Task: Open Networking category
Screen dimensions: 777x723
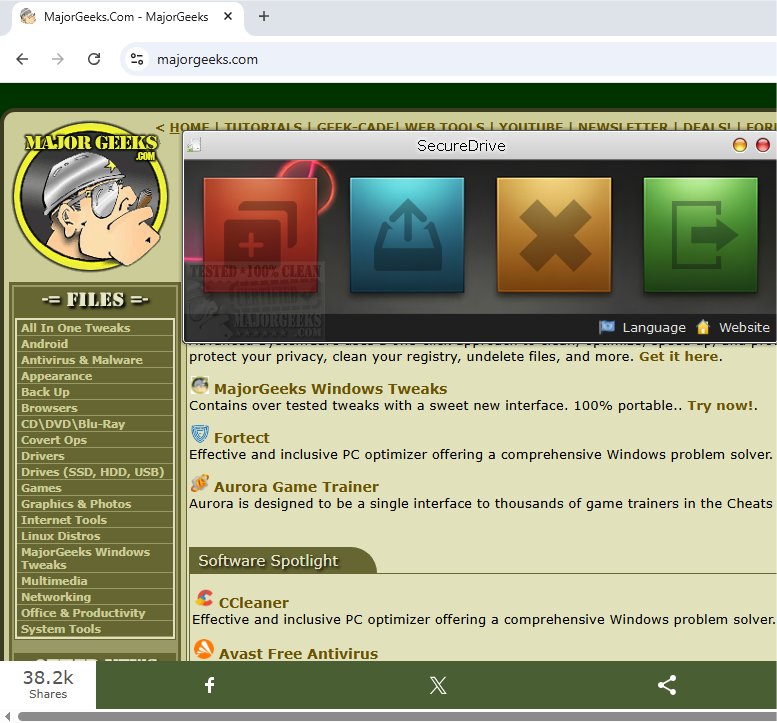Action: (94, 597)
